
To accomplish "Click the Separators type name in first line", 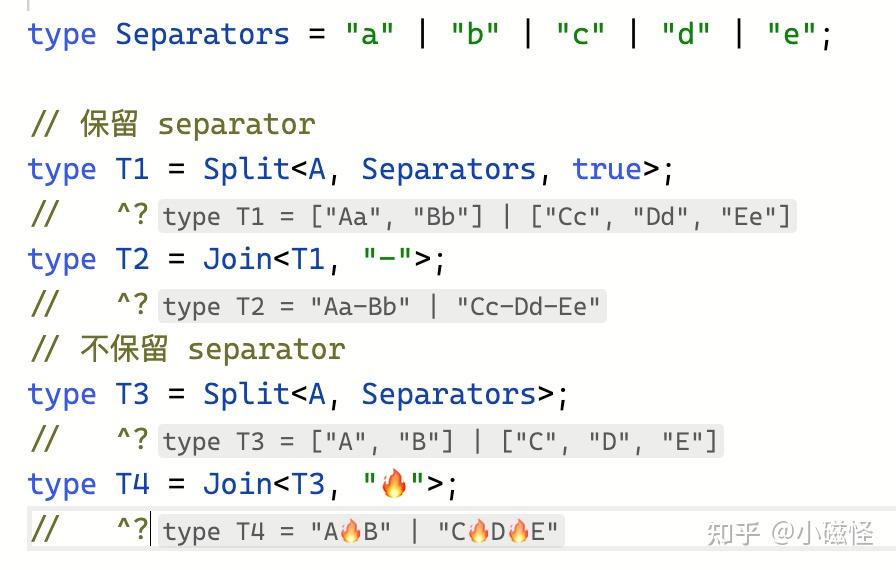I will coord(202,34).
